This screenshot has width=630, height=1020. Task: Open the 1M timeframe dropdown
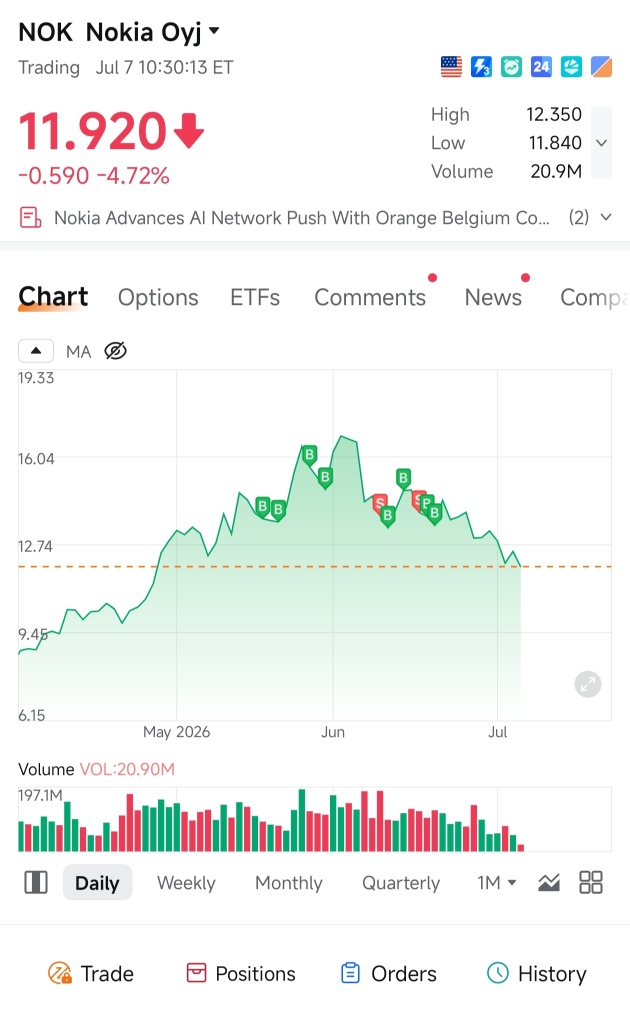pos(497,883)
